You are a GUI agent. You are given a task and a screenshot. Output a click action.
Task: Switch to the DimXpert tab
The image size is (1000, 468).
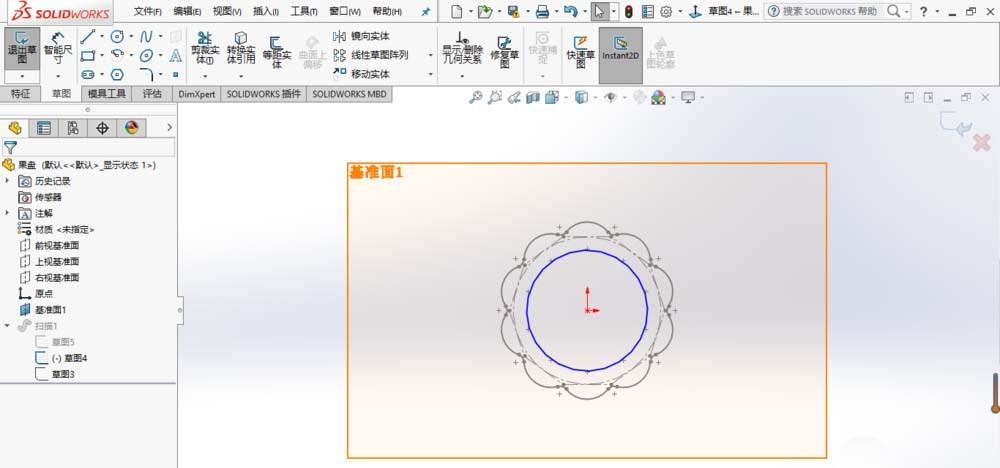click(x=196, y=94)
